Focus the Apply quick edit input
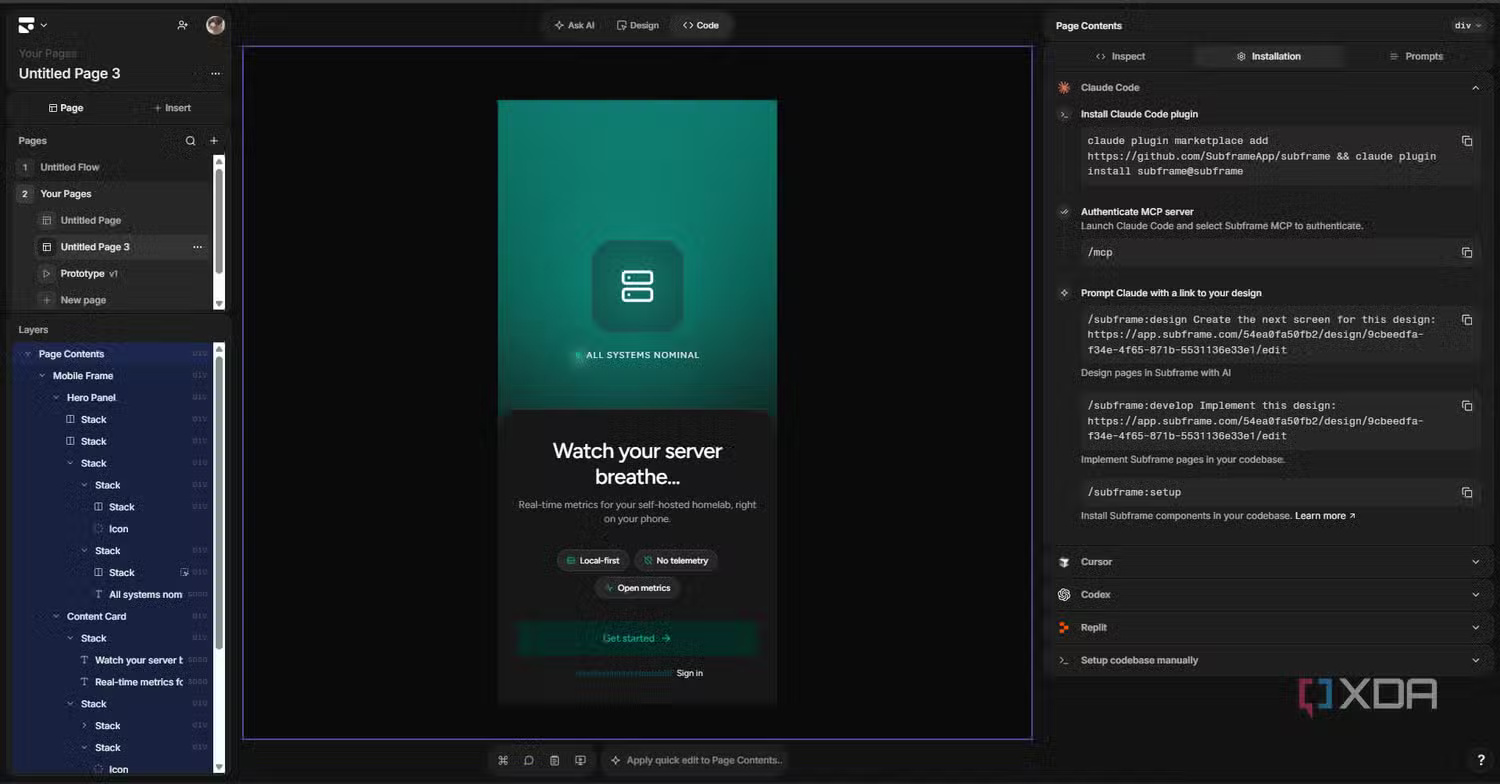1500x784 pixels. [x=696, y=760]
